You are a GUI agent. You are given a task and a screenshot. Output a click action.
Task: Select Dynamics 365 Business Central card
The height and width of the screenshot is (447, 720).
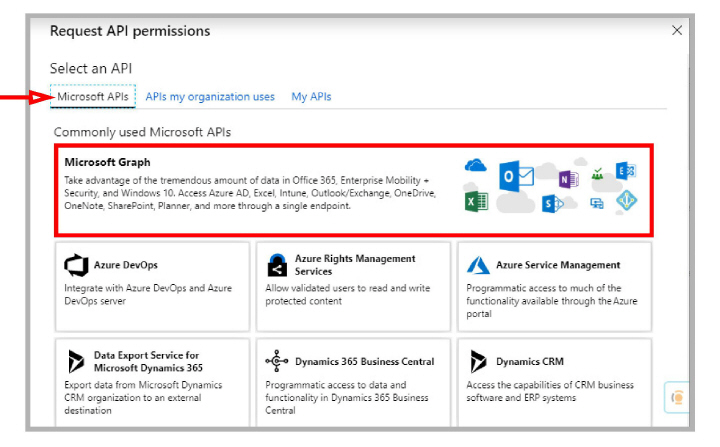[x=353, y=382]
